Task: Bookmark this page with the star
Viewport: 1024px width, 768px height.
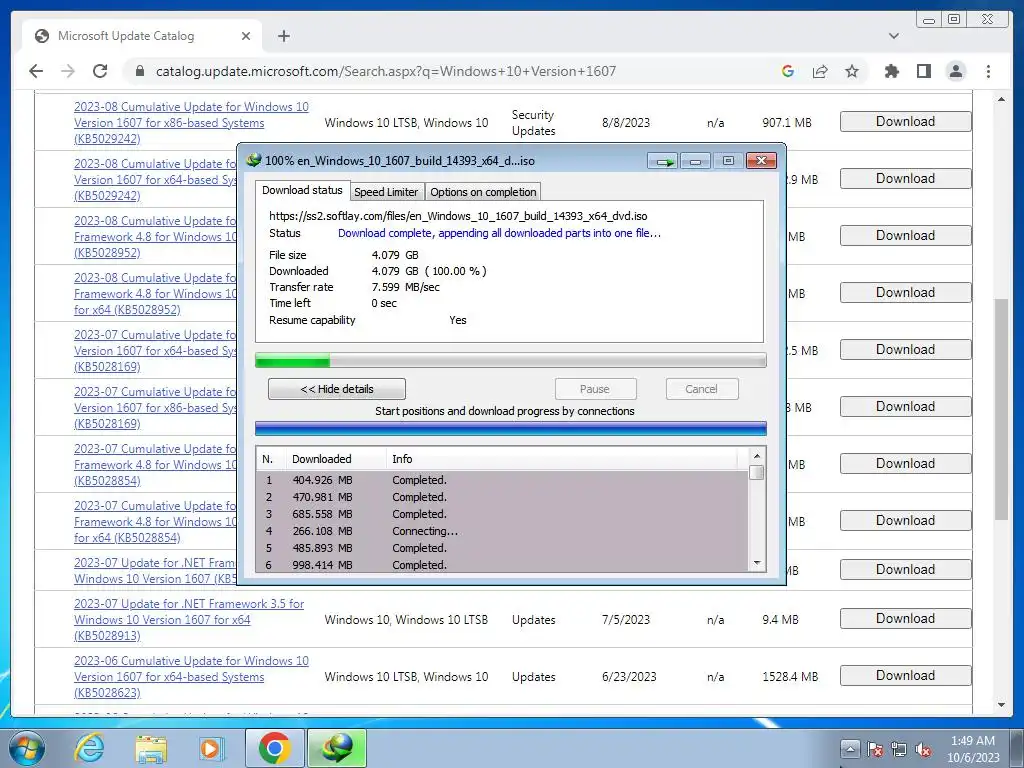Action: (852, 71)
